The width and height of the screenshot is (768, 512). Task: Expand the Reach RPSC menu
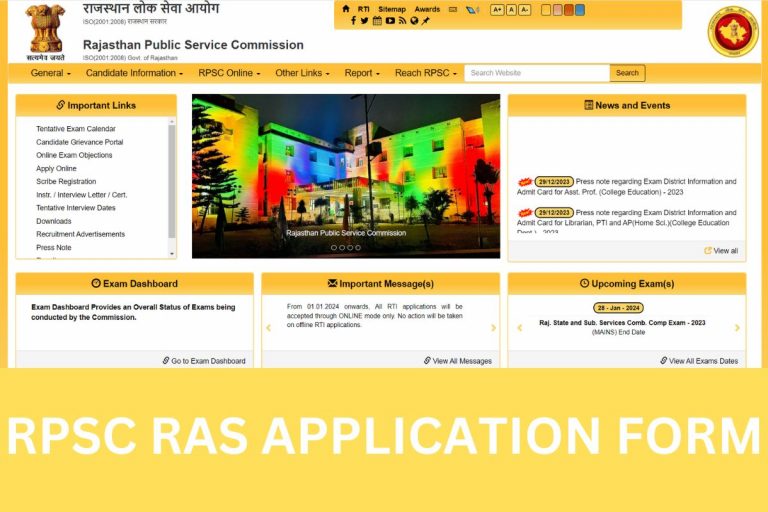[x=426, y=73]
